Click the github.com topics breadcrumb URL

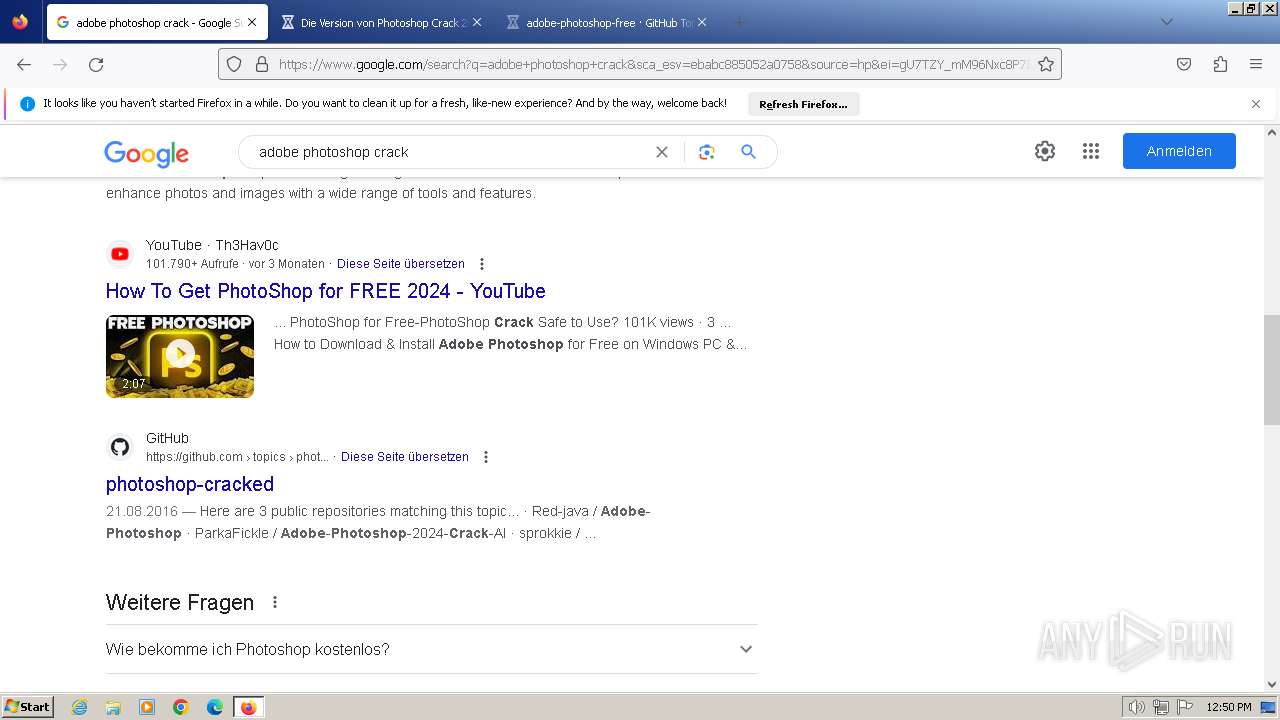237,457
